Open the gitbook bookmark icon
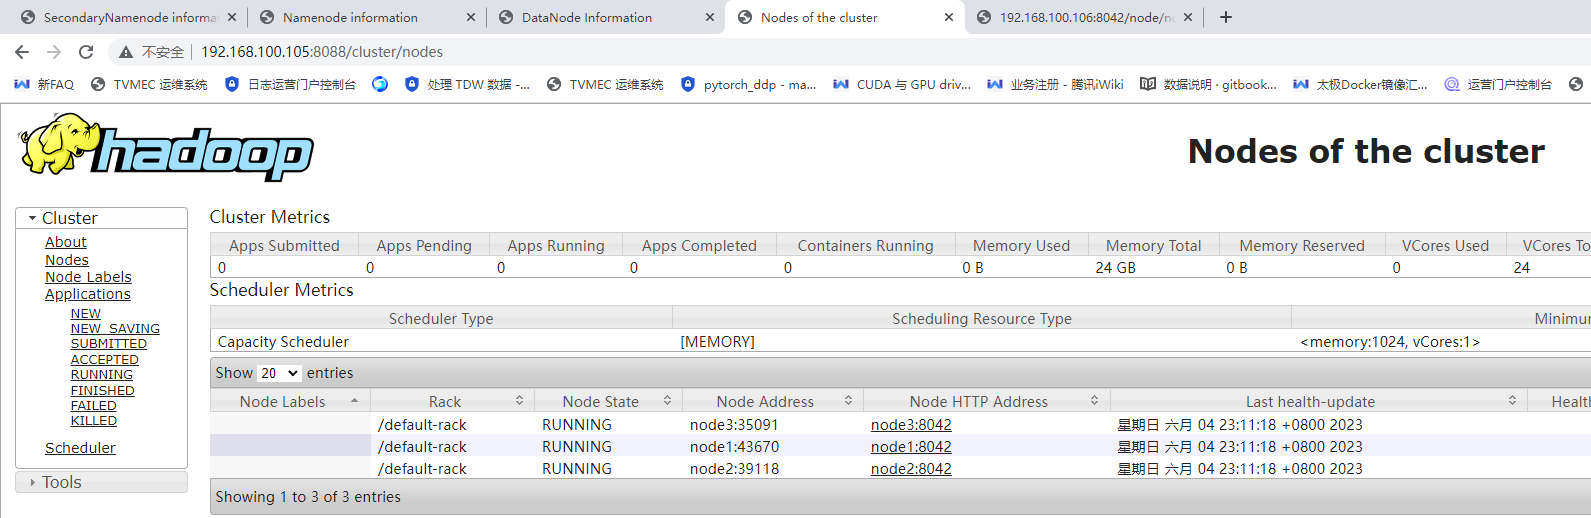This screenshot has width=1591, height=518. (1148, 84)
